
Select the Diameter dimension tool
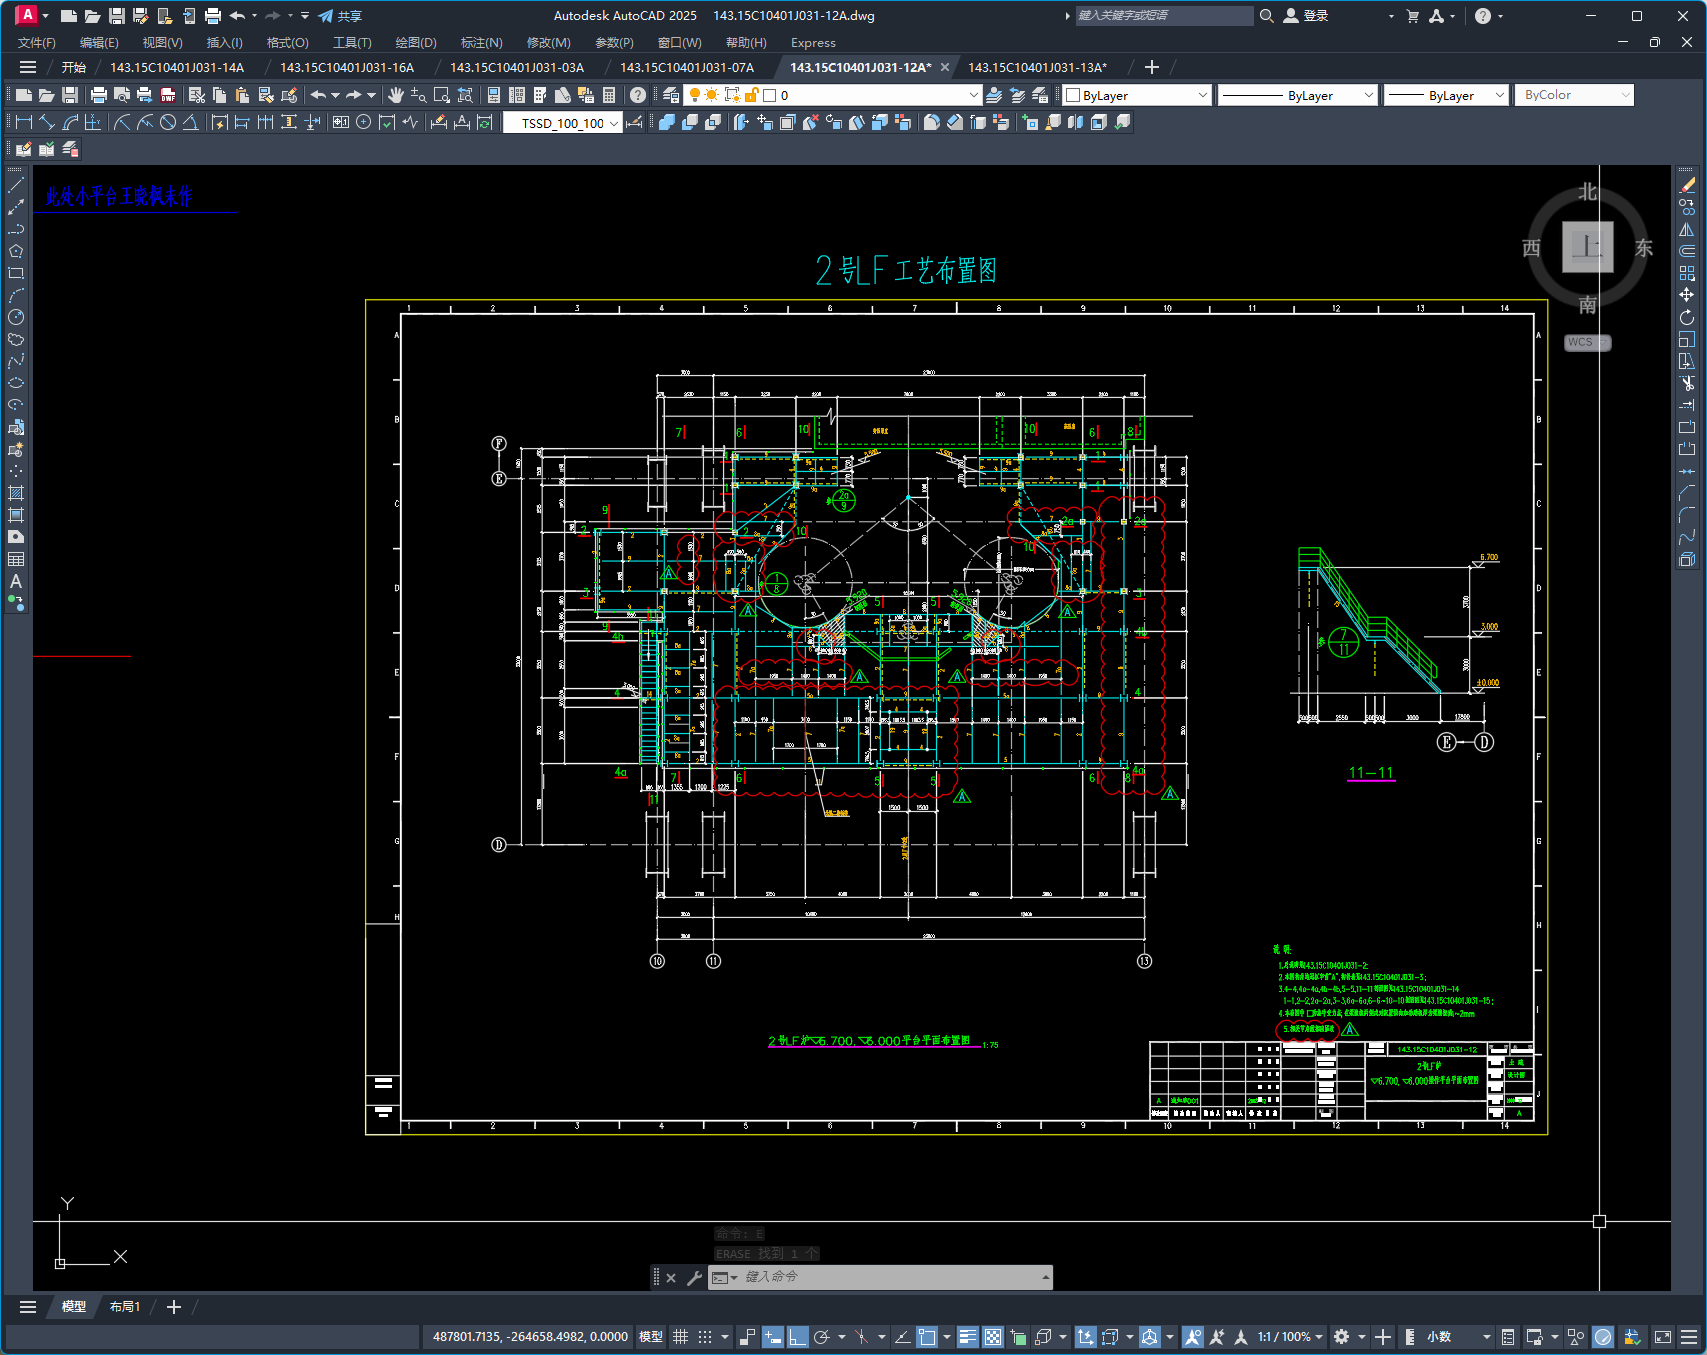[x=168, y=122]
